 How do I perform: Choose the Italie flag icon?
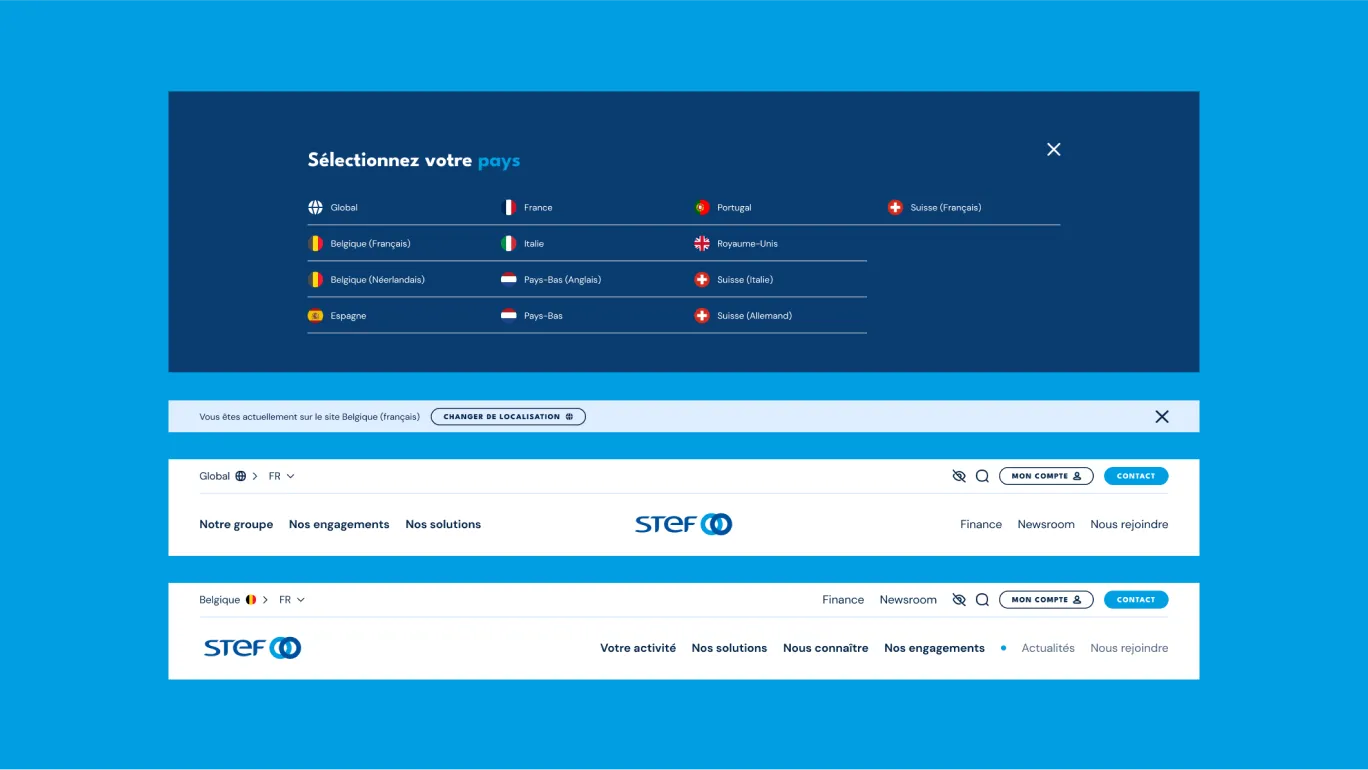coord(509,244)
